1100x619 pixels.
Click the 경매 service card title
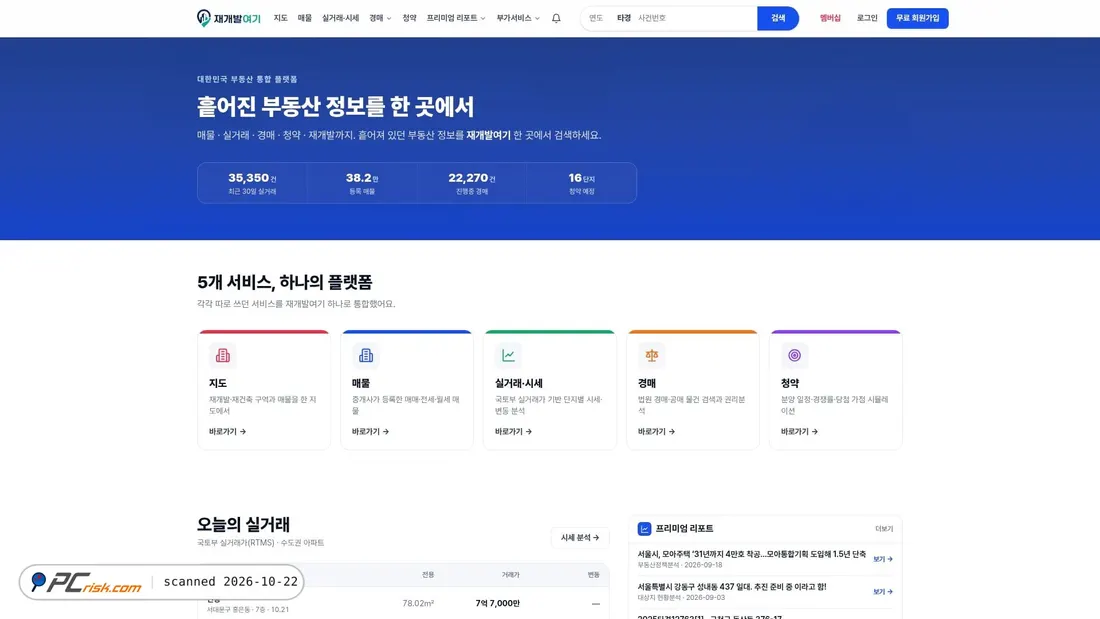(x=647, y=383)
